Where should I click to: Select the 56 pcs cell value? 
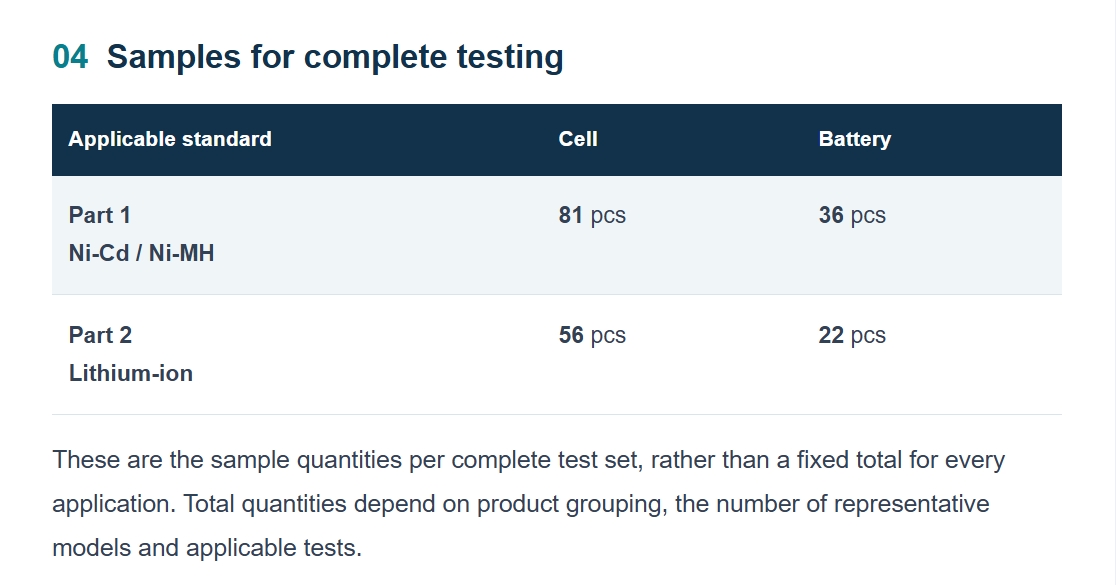click(592, 335)
